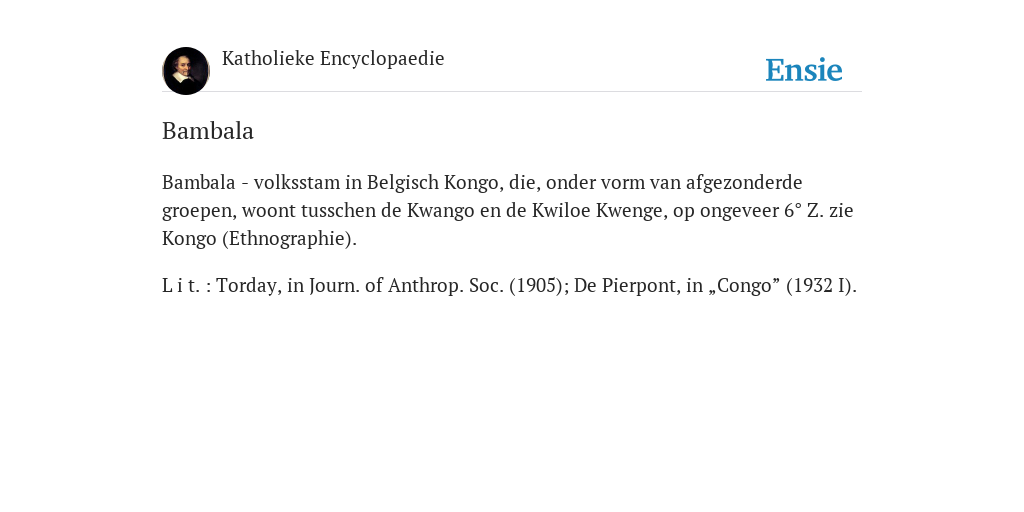Click the 'L i t.' literature label

coord(181,286)
